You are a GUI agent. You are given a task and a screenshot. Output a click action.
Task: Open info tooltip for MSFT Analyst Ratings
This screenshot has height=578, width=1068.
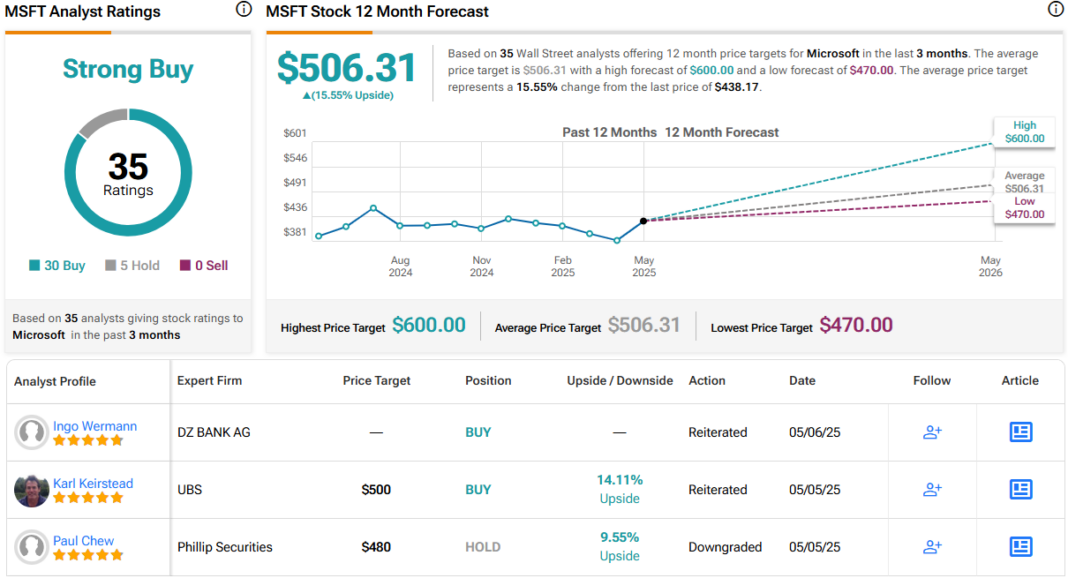click(243, 10)
